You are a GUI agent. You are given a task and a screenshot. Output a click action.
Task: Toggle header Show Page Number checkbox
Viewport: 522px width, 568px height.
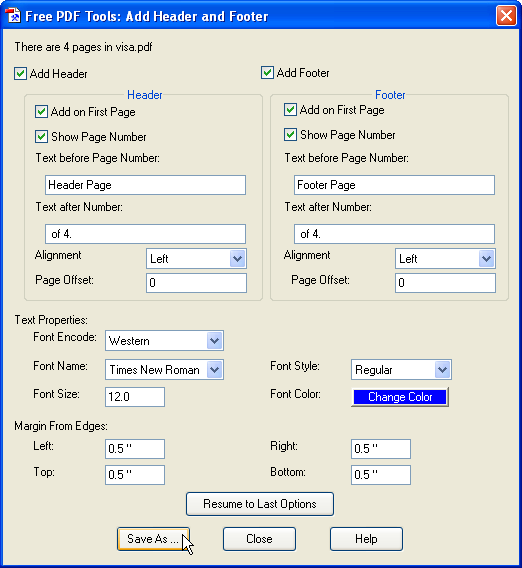click(41, 137)
